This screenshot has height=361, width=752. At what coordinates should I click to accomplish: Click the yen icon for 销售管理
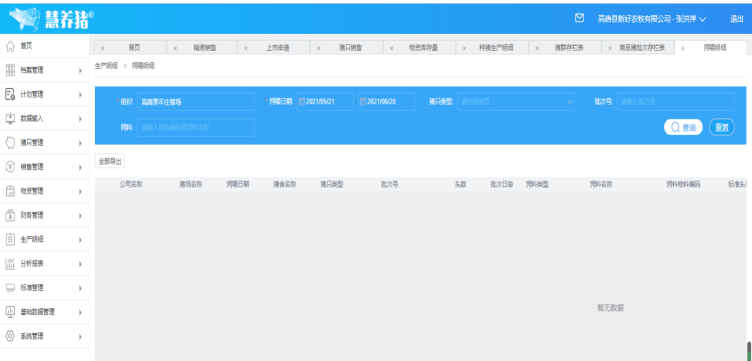click(x=10, y=167)
